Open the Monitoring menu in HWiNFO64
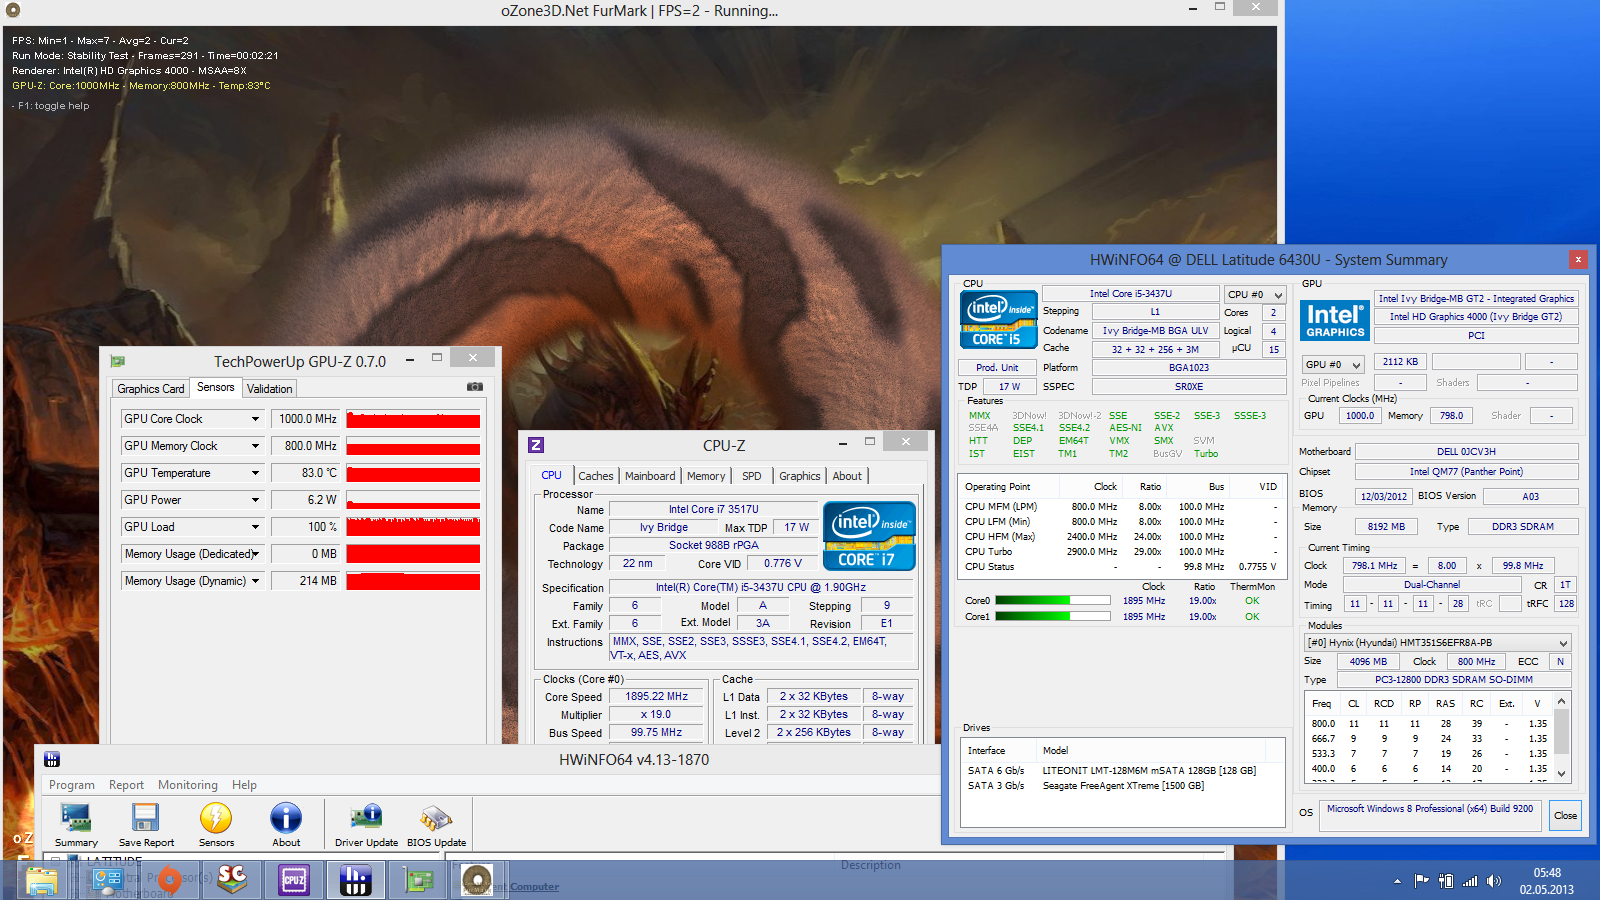 pyautogui.click(x=187, y=785)
